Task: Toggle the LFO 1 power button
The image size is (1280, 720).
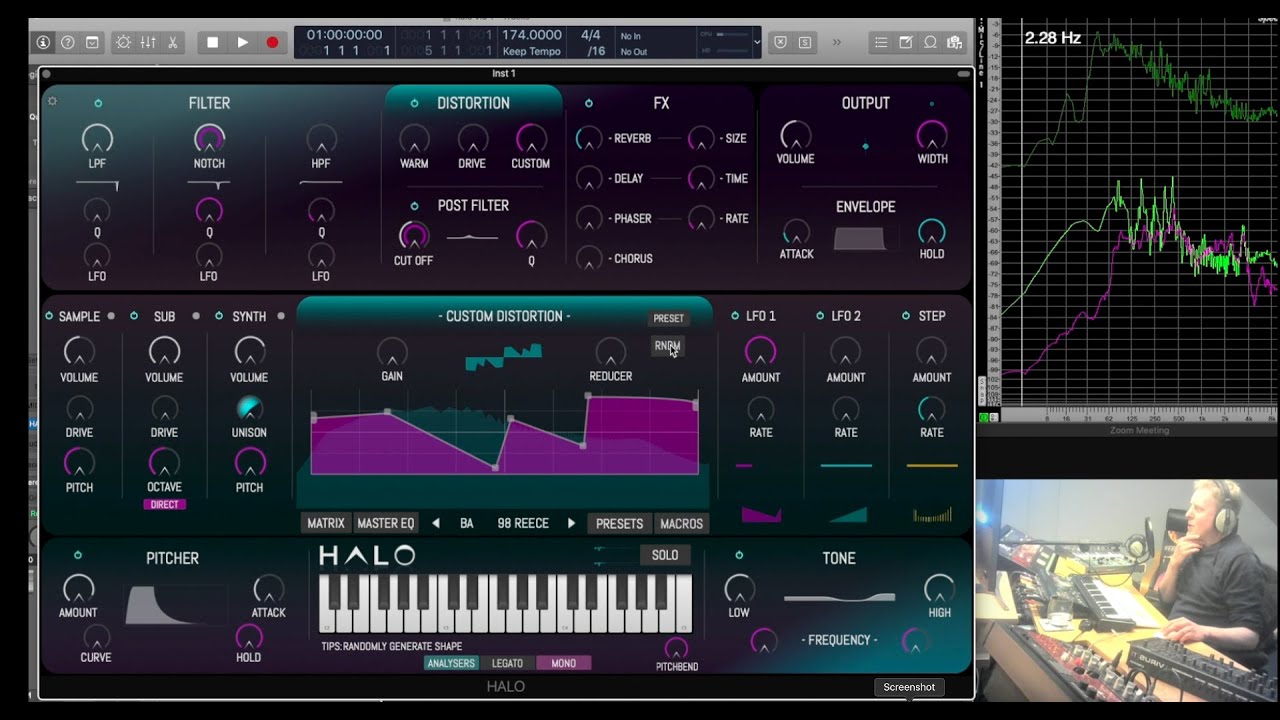Action: (x=735, y=316)
